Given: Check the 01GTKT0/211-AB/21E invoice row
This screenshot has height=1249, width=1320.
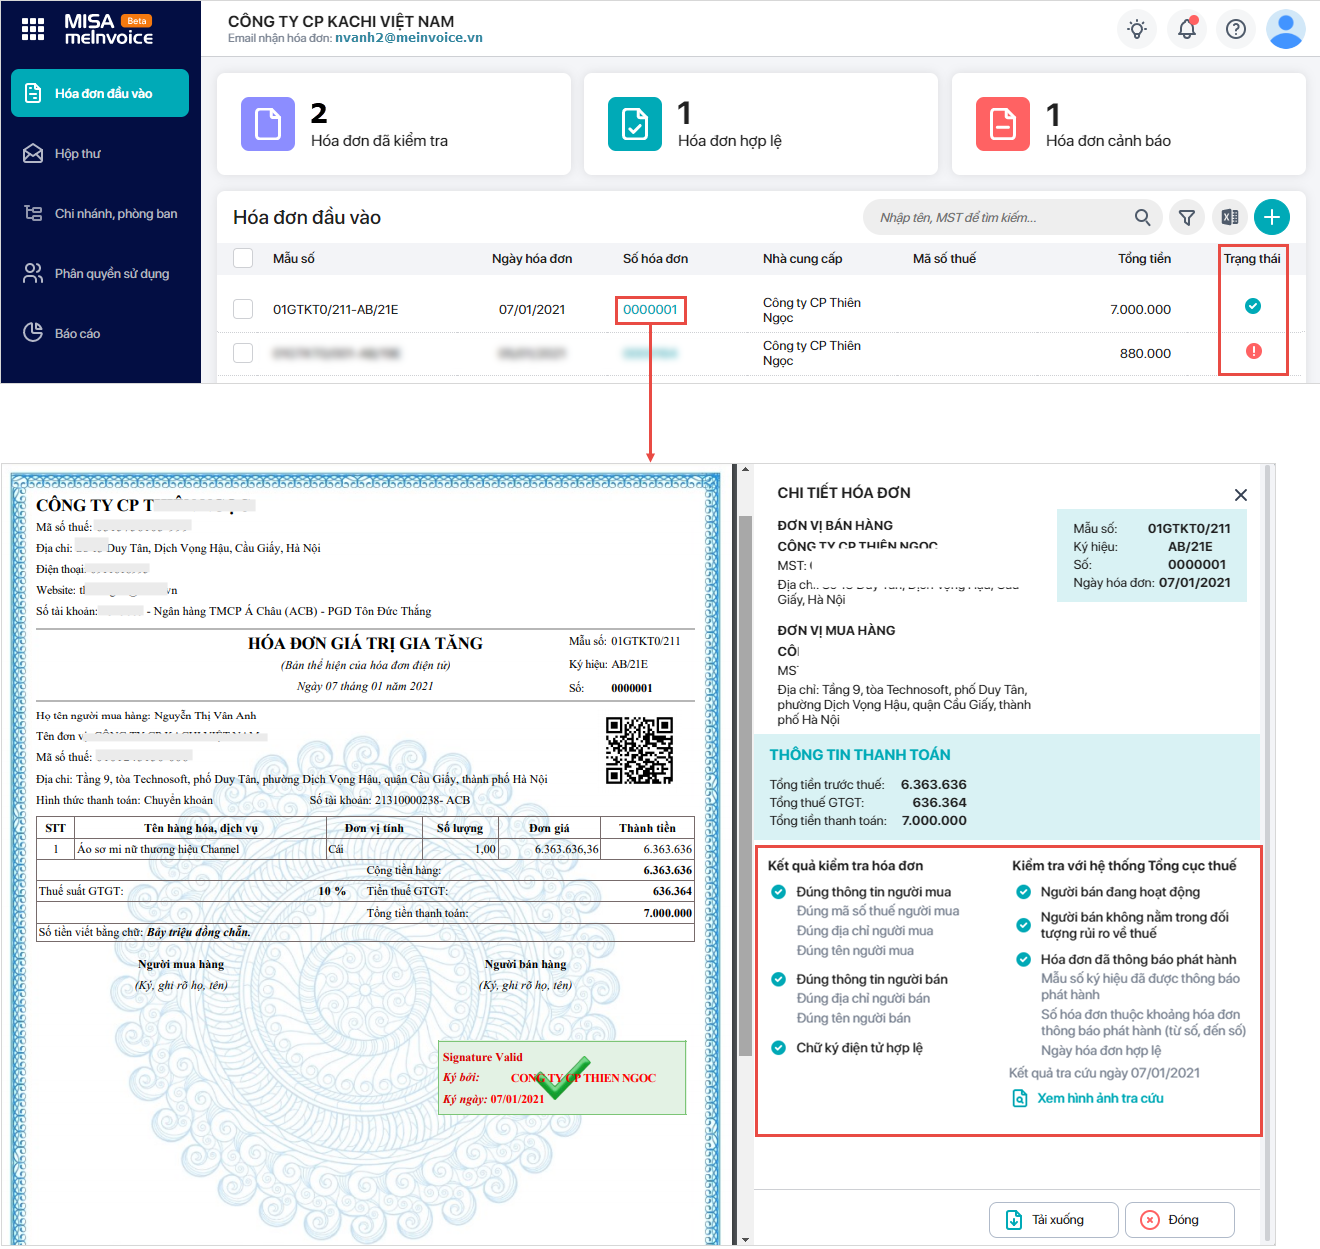Looking at the screenshot, I should point(243,309).
